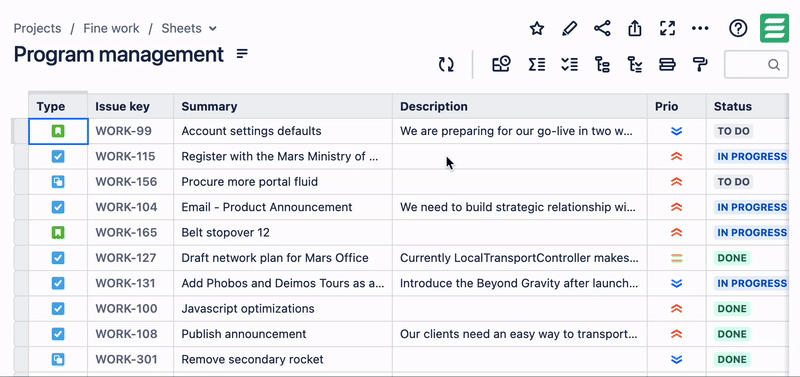Click the story type icon for WORK-165
The width and height of the screenshot is (800, 377).
pos(58,233)
